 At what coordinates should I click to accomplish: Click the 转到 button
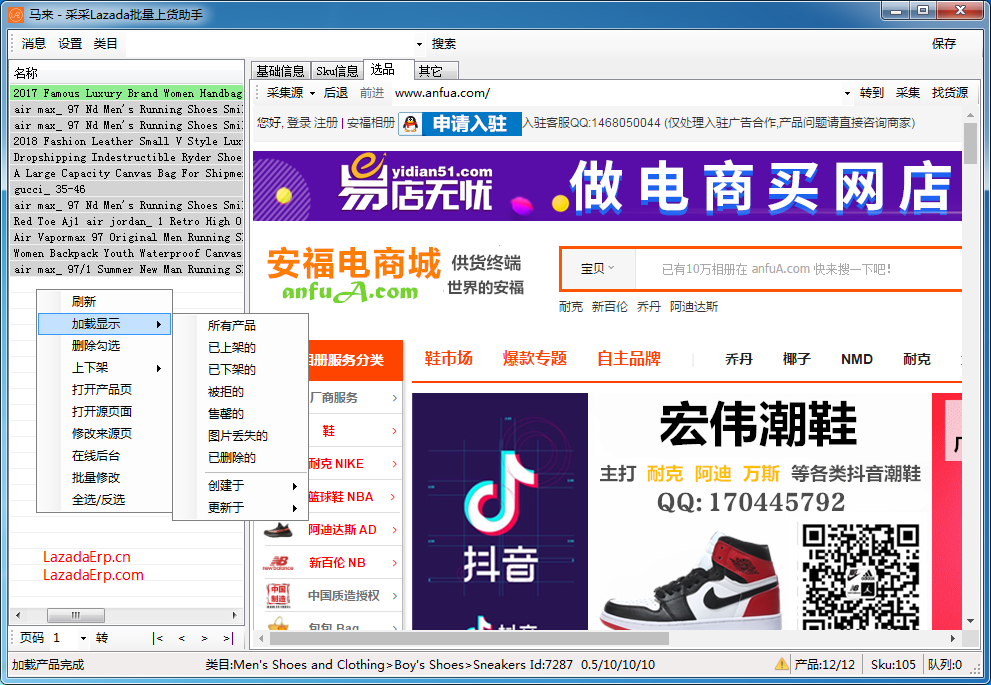pyautogui.click(x=872, y=93)
